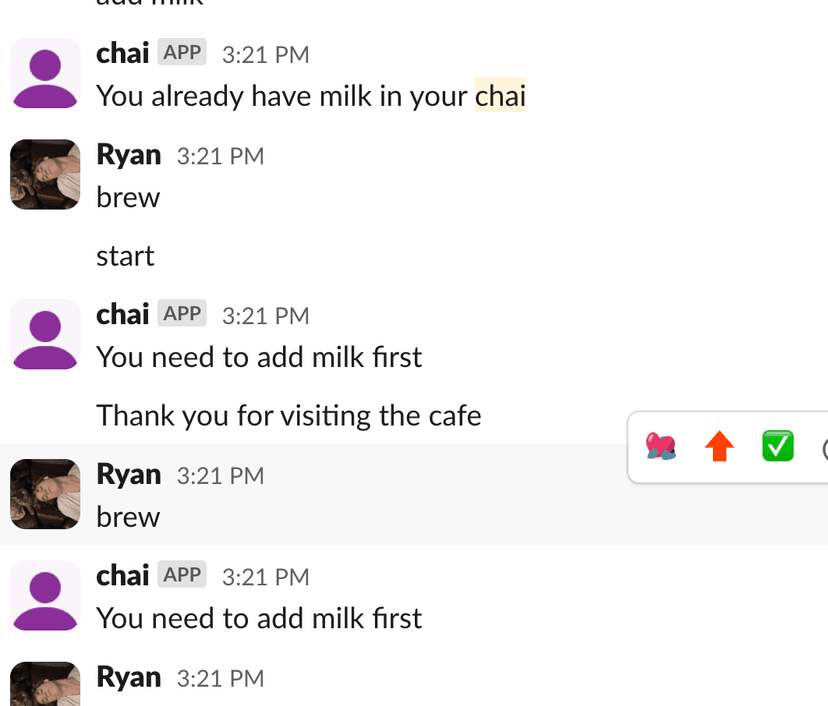Screen dimensions: 828x706
Task: Click the "Thank you for visiting the cafe" message
Action: pos(288,415)
